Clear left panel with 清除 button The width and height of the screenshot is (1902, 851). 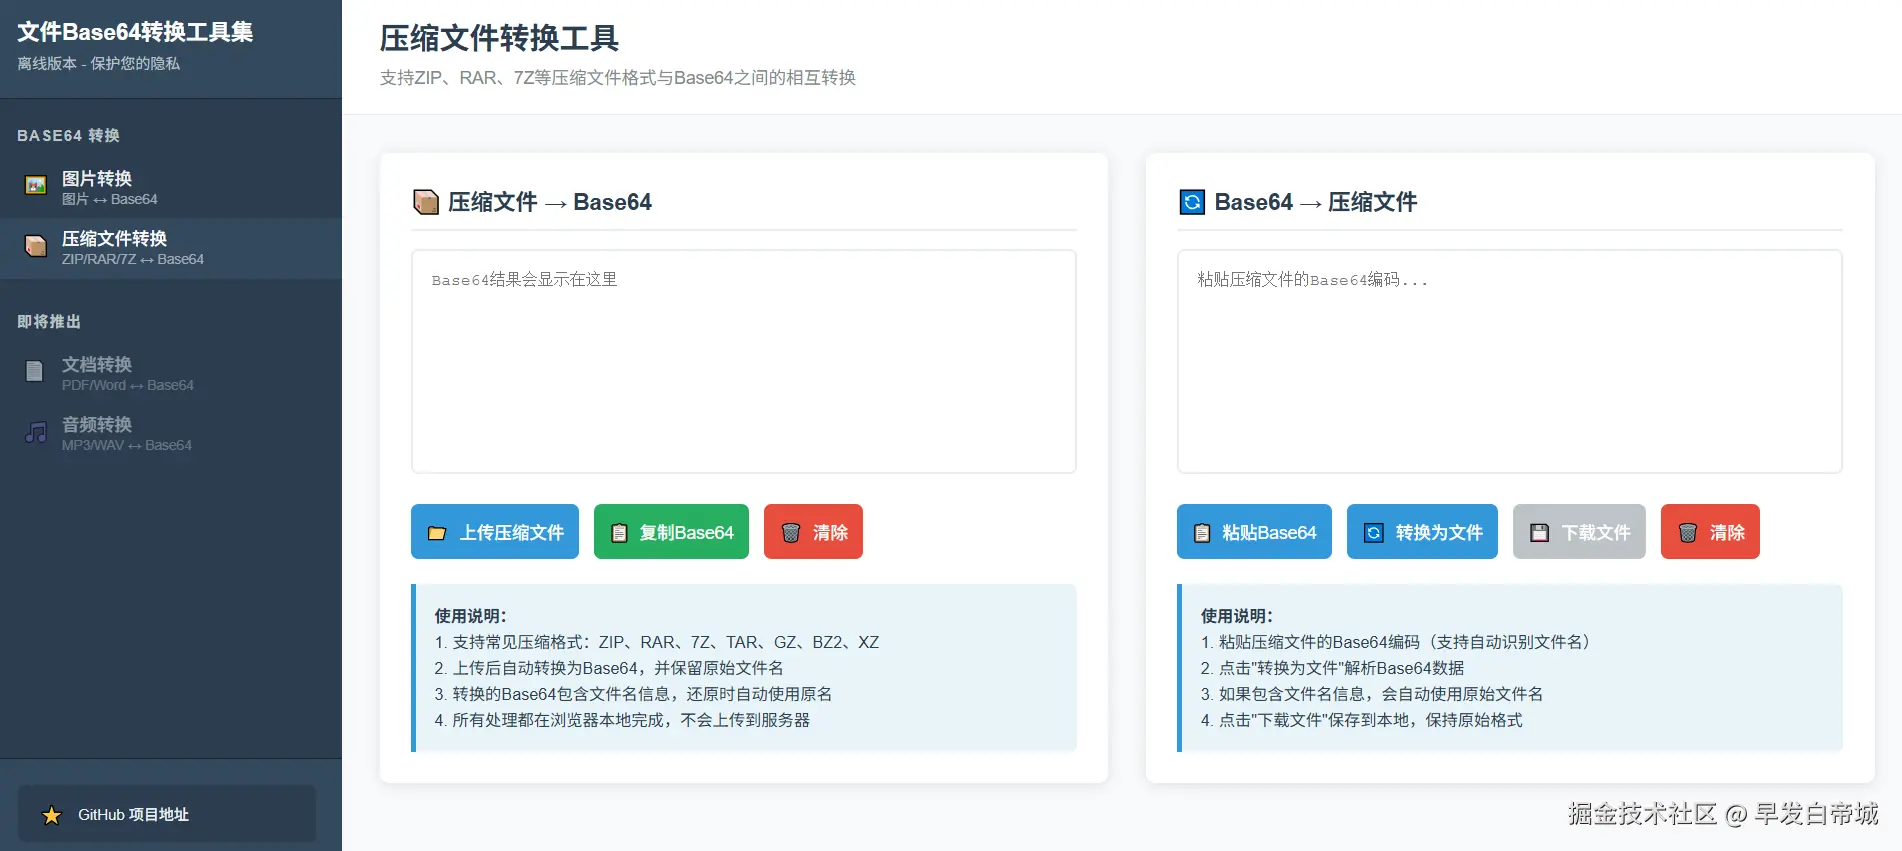click(813, 532)
